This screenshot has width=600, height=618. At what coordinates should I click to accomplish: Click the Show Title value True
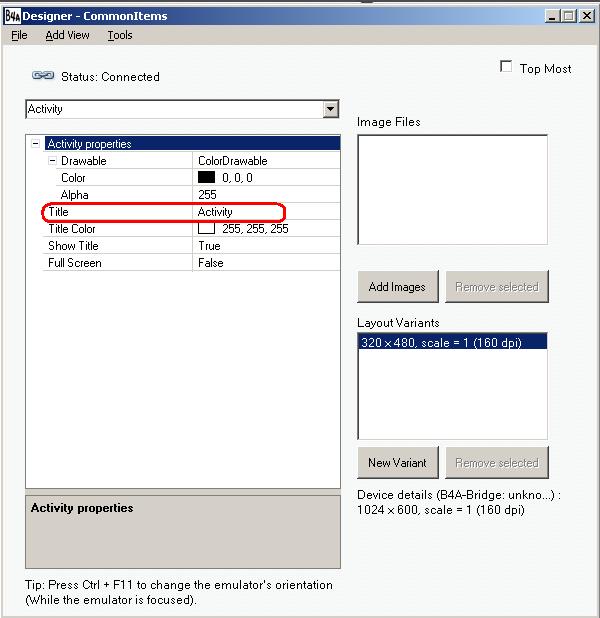pos(209,246)
